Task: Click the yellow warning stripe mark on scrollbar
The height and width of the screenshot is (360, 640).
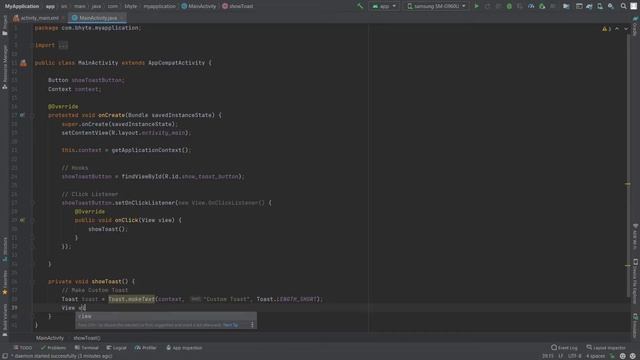Action: pos(628,184)
